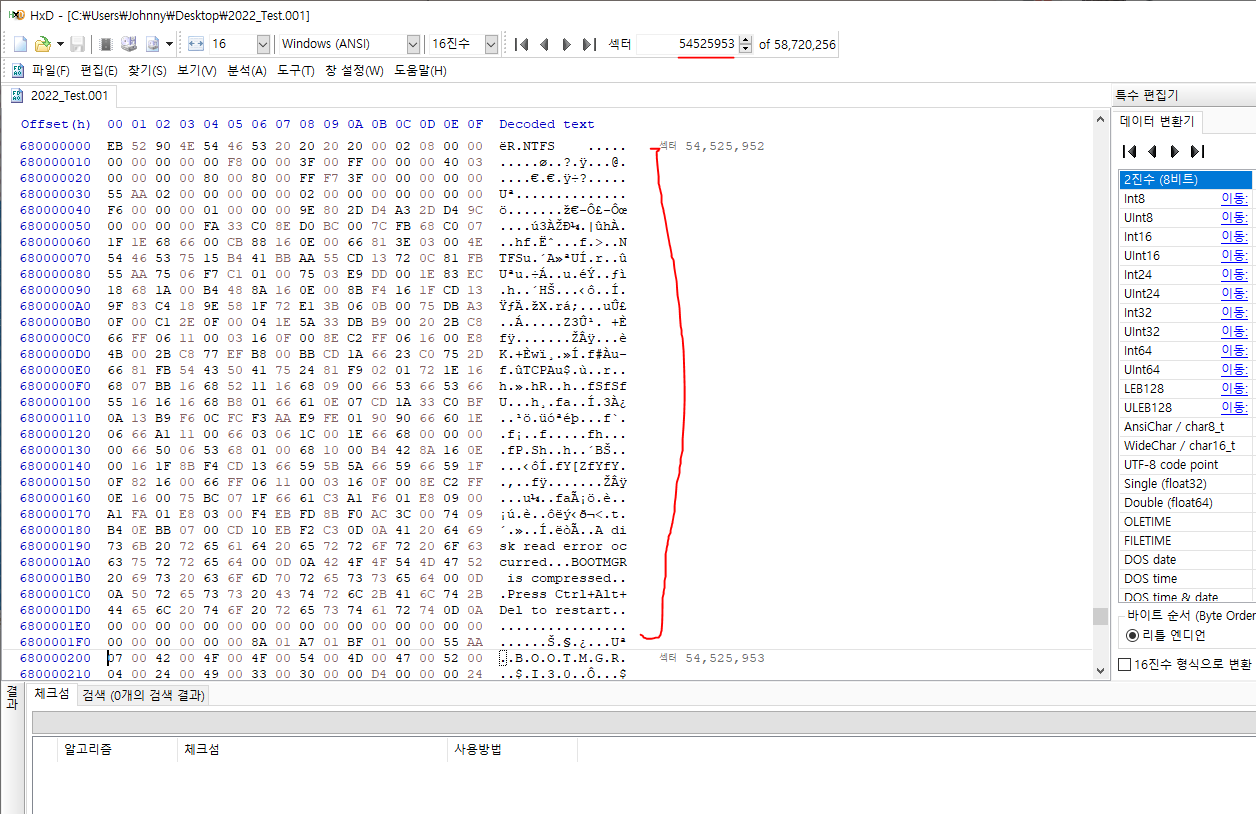The image size is (1256, 814).
Task: Open the 보기(V) menu
Action: point(196,71)
